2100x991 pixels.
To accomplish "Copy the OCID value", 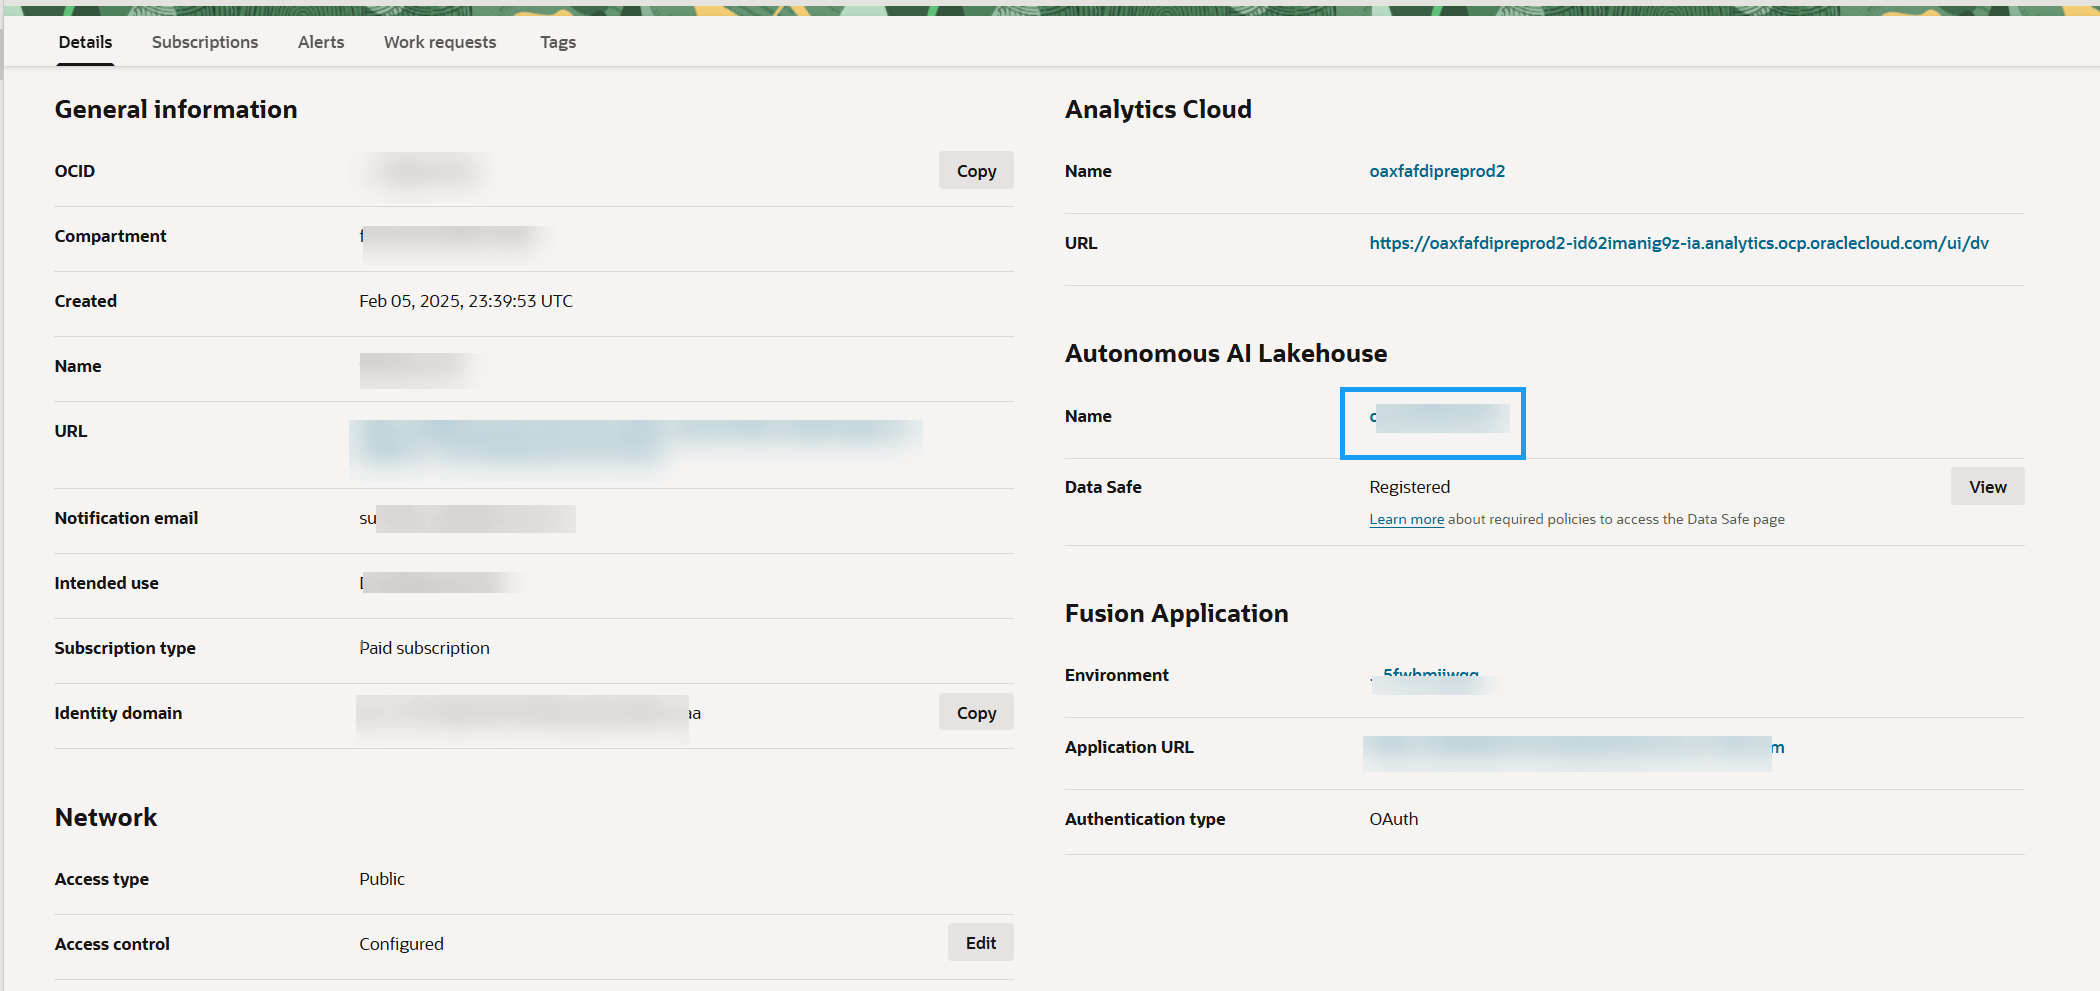I will (975, 170).
